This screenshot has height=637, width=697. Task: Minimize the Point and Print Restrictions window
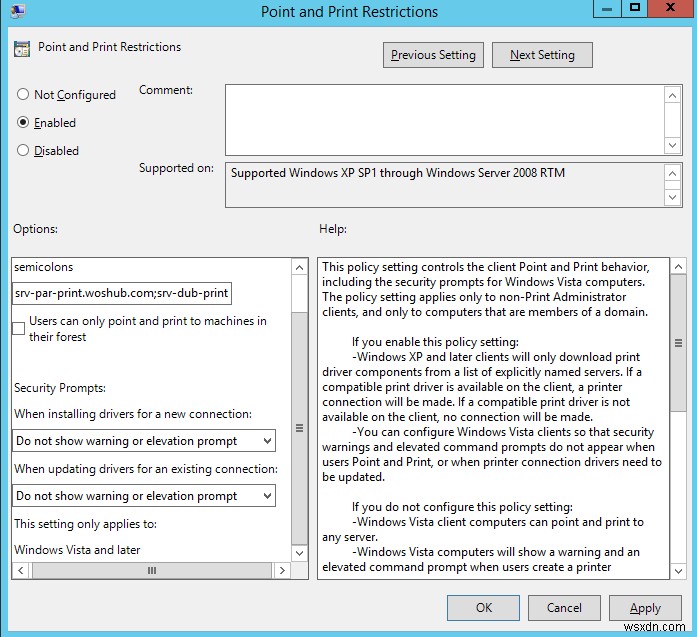tap(607, 9)
